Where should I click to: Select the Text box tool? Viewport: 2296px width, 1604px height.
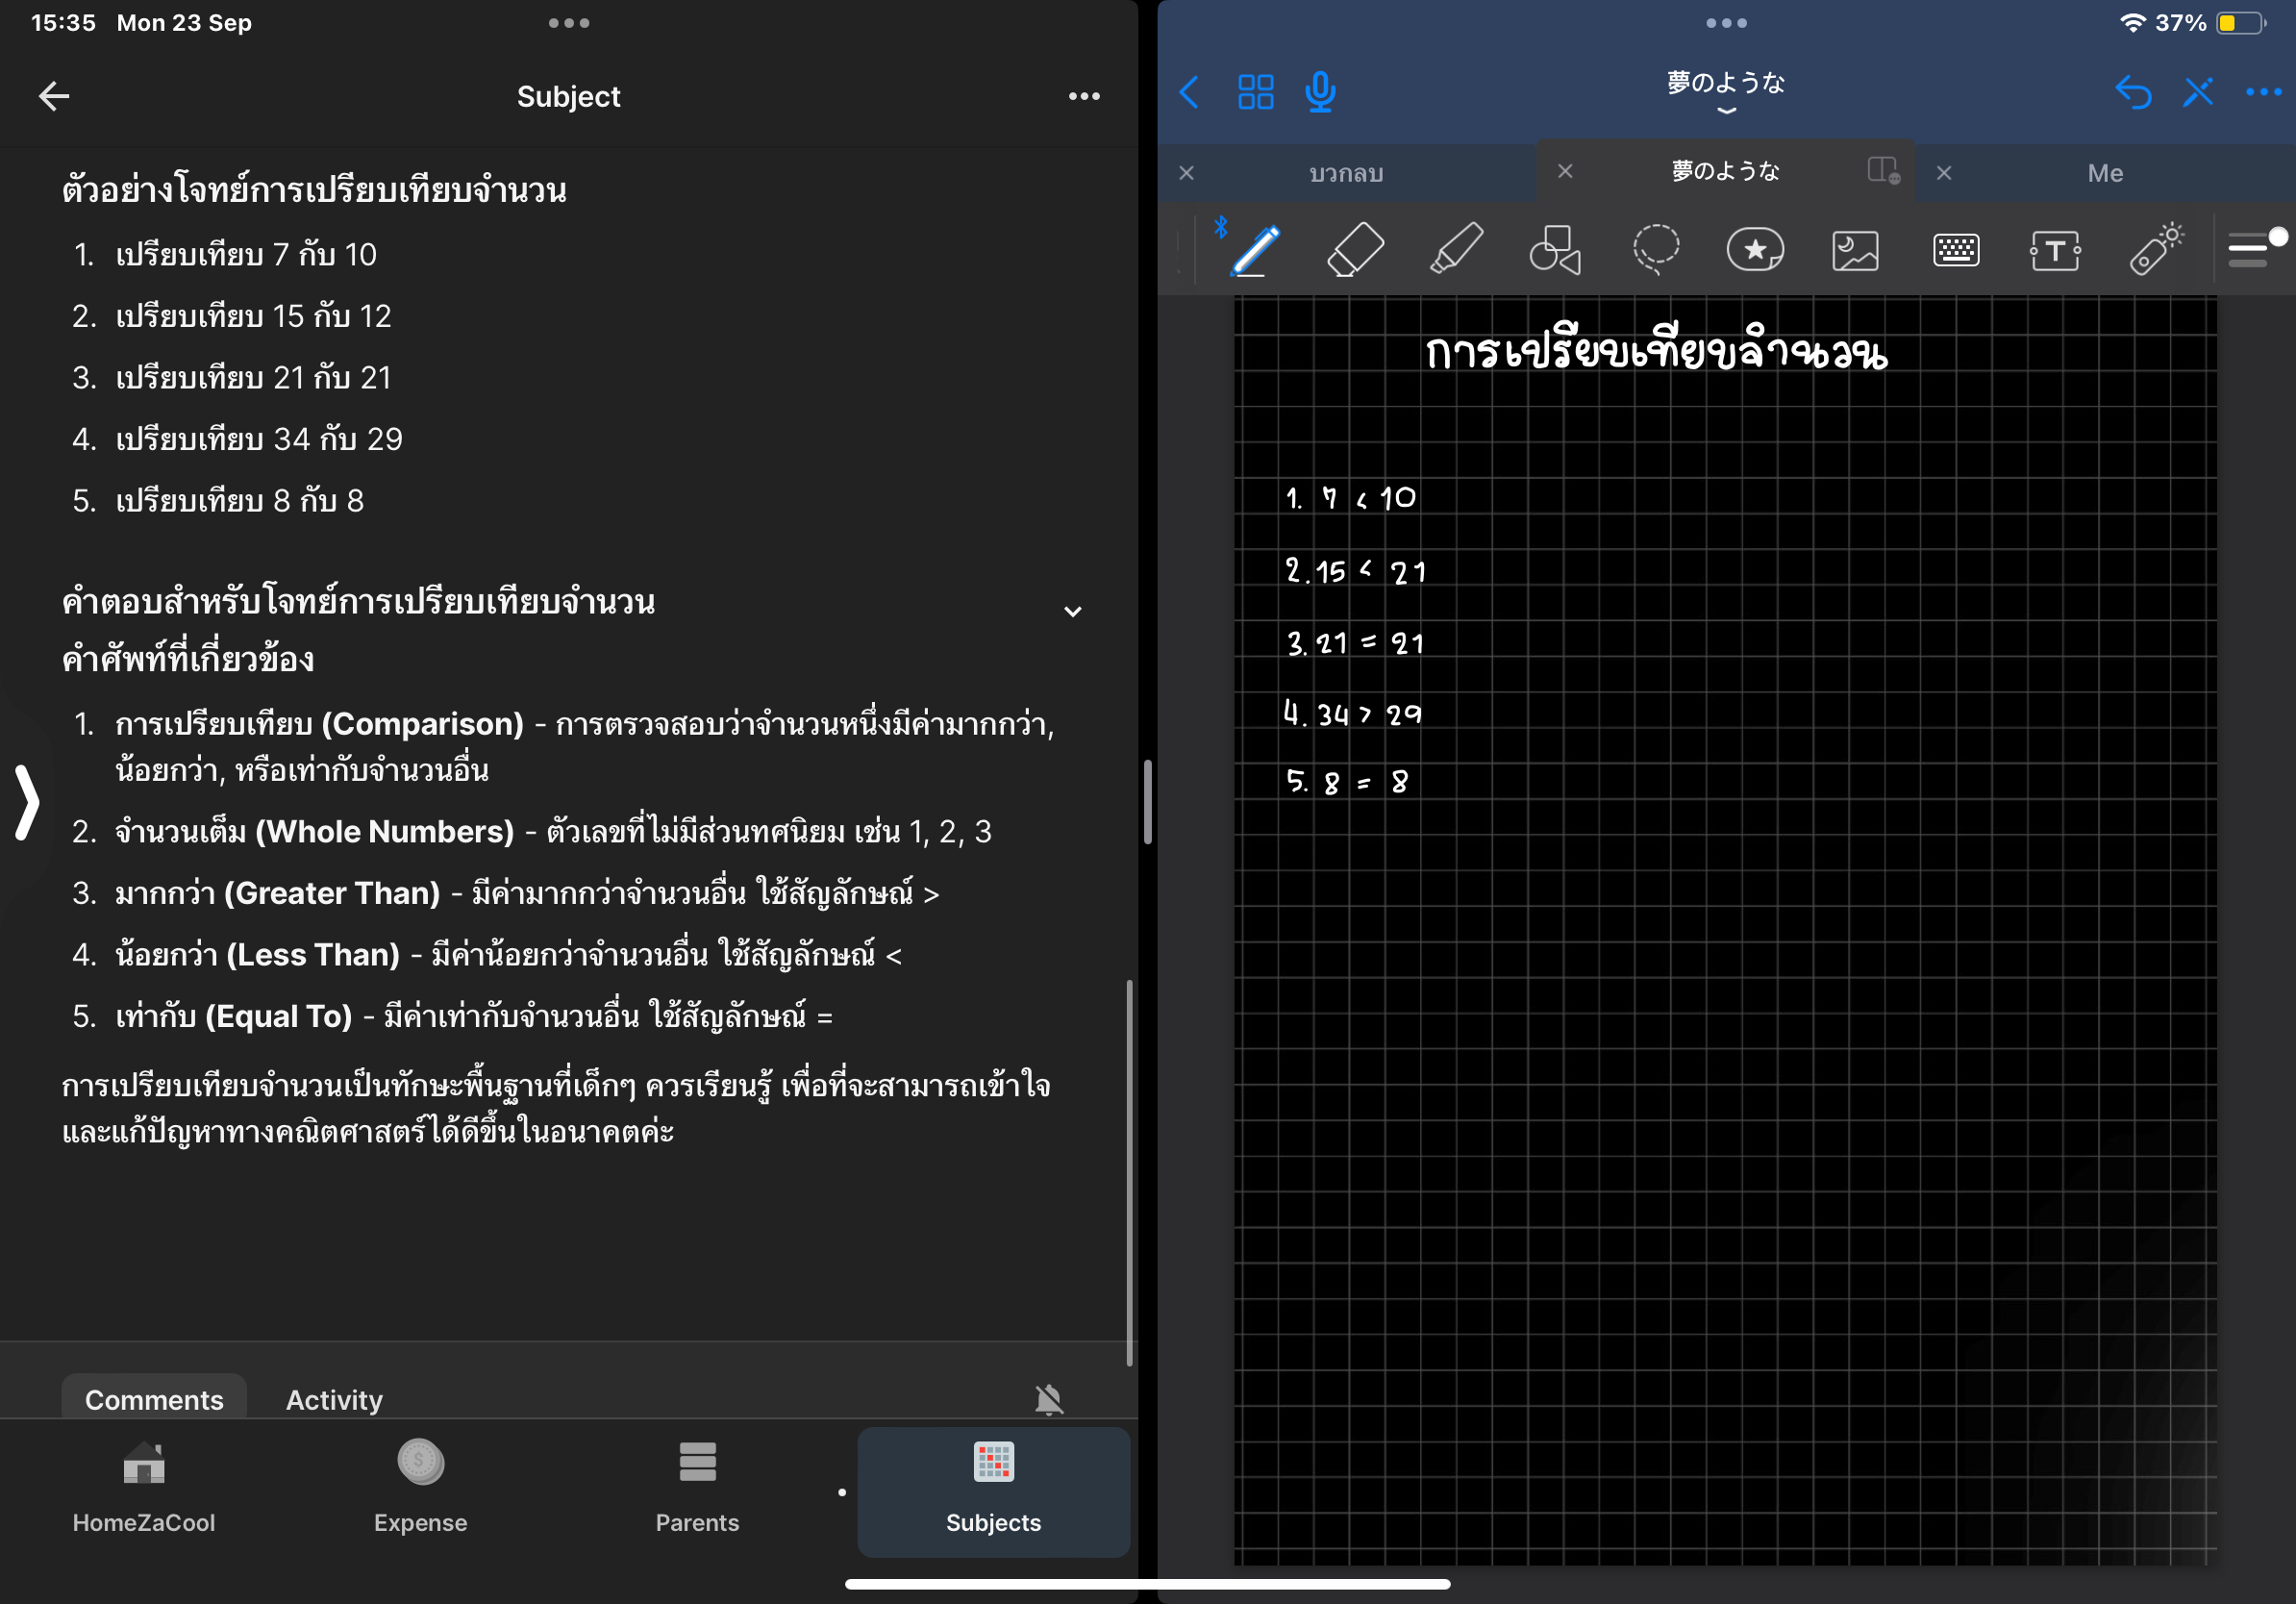2055,250
